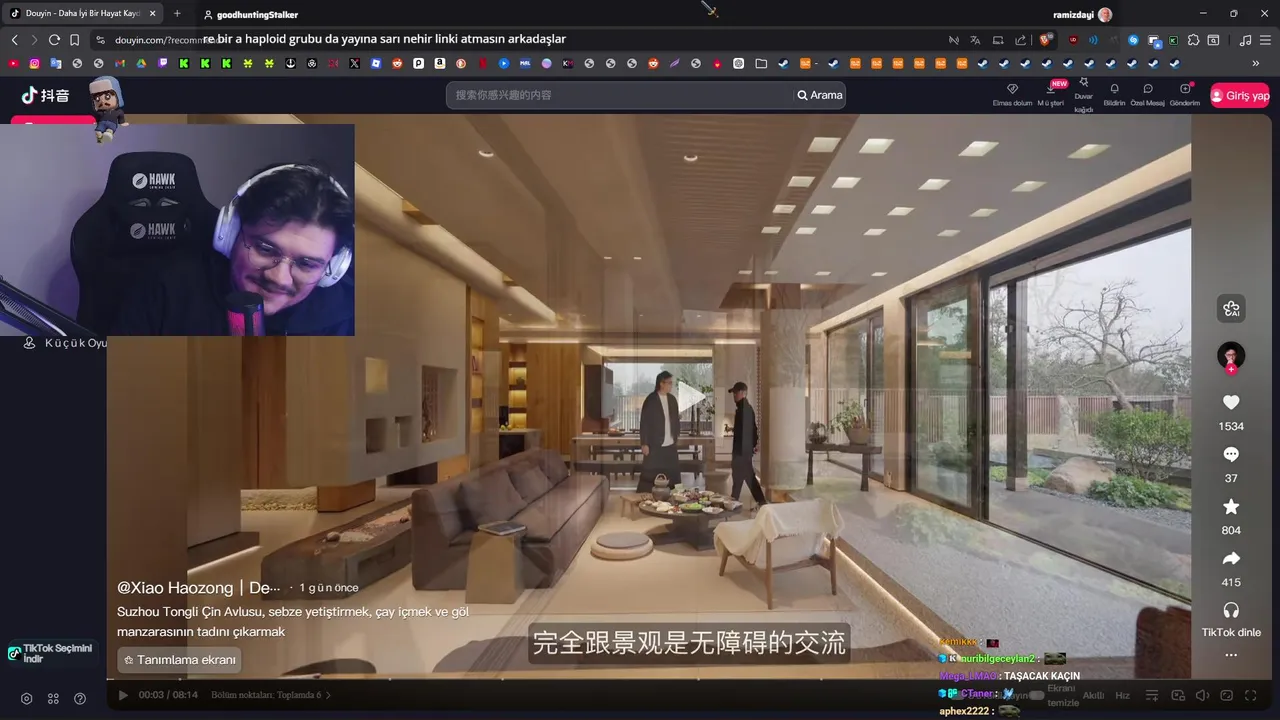This screenshot has width=1280, height=720.
Task: Open the comments bubble showing 37
Action: tap(1231, 454)
